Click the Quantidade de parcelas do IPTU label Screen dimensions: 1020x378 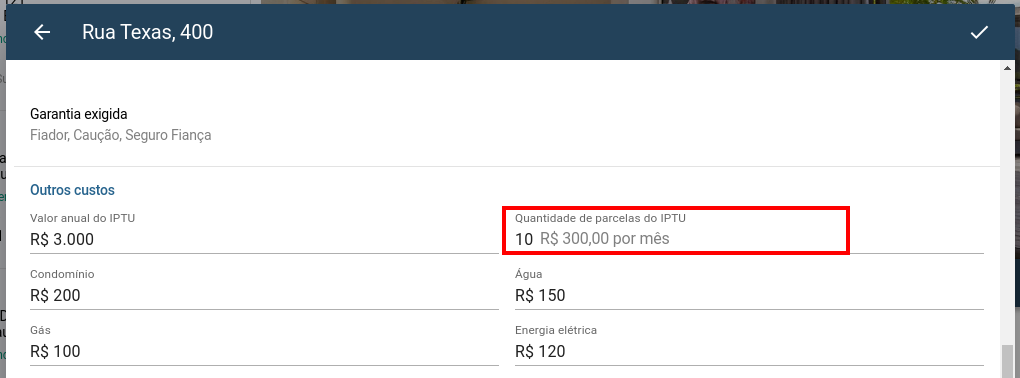(600, 218)
